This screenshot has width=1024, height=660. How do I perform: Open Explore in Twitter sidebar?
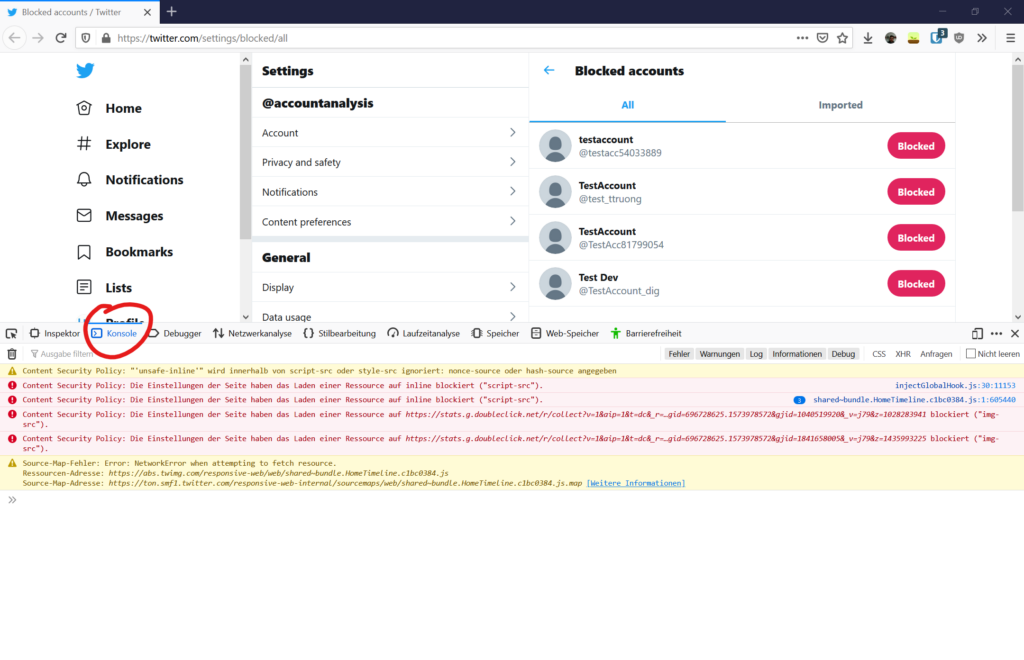pyautogui.click(x=114, y=144)
